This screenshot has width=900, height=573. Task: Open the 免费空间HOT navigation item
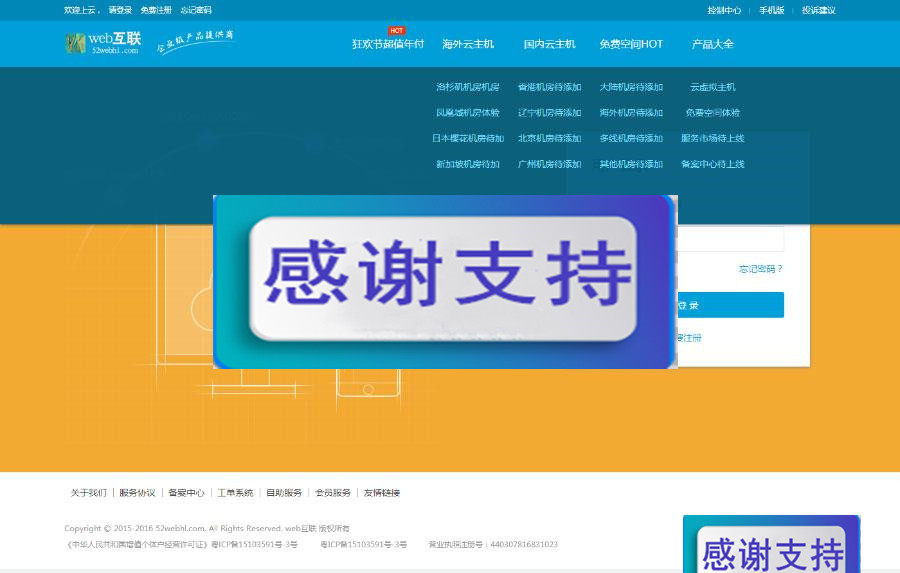[631, 44]
